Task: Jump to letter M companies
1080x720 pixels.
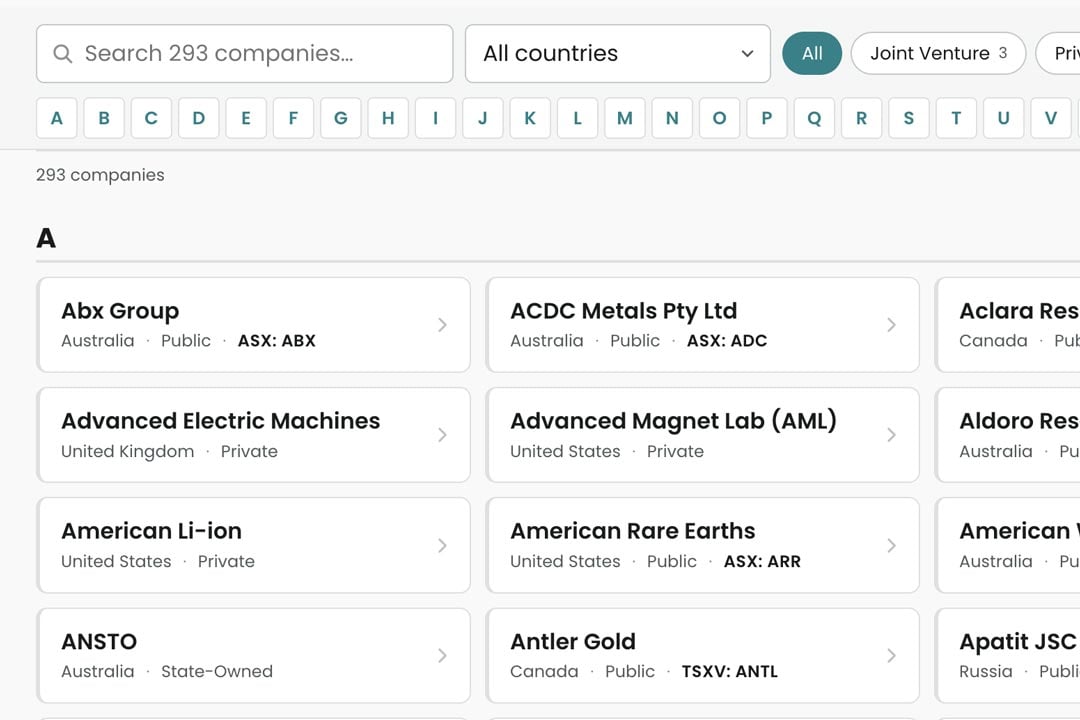Action: tap(625, 119)
